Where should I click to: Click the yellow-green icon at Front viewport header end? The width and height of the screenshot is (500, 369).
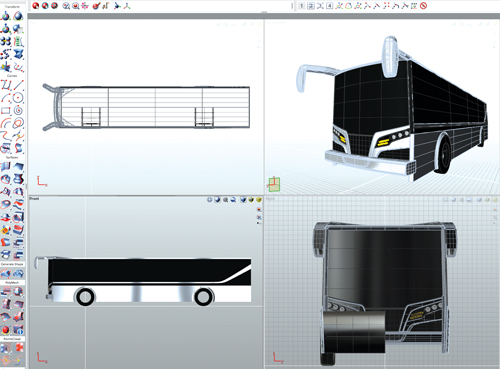coord(259,200)
